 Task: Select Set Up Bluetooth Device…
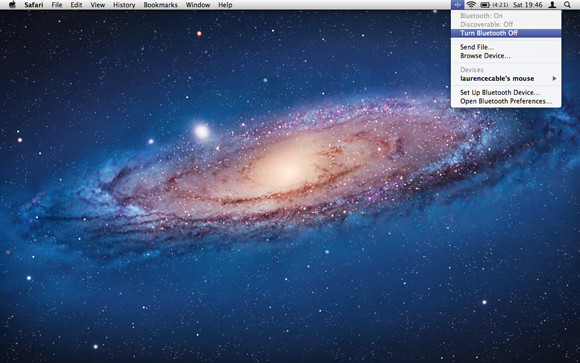tap(506, 93)
